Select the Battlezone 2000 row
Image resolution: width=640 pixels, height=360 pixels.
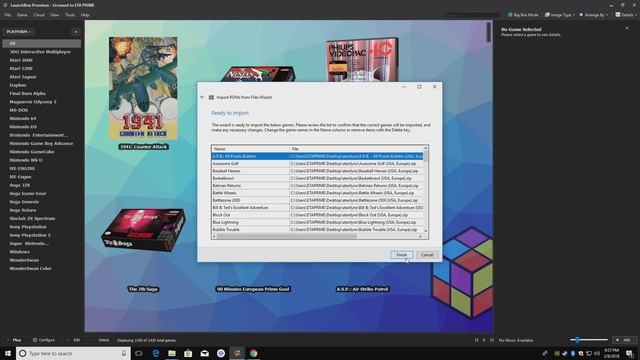coord(318,200)
